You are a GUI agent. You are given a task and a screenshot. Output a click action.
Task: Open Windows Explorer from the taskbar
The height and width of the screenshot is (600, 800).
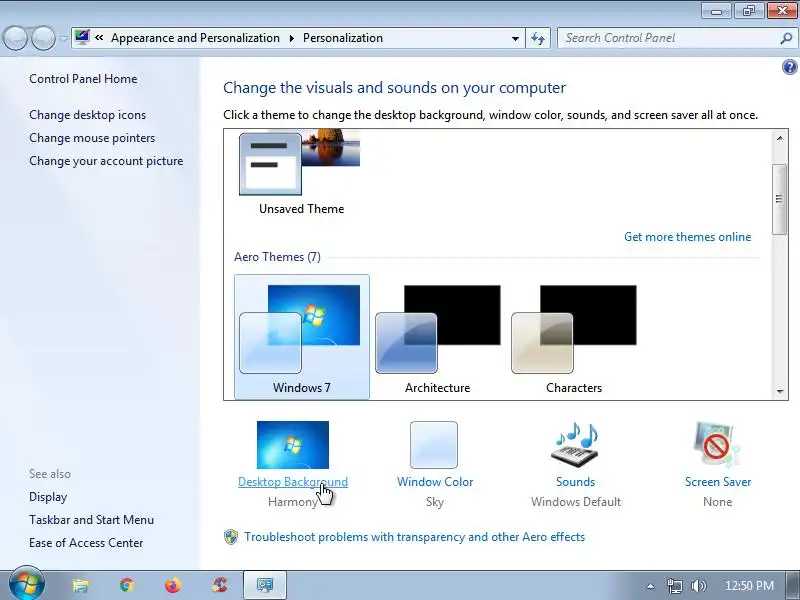tap(81, 585)
